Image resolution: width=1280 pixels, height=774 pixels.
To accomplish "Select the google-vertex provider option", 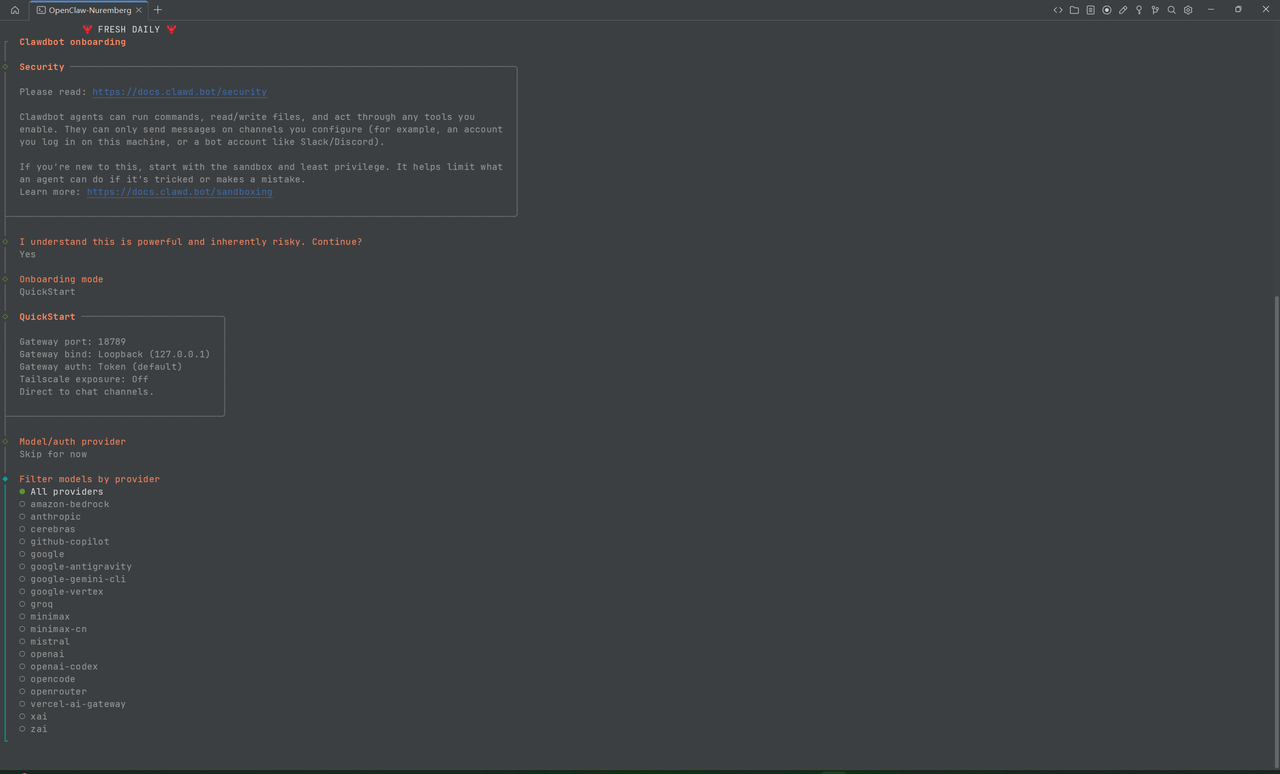I will [x=61, y=592].
